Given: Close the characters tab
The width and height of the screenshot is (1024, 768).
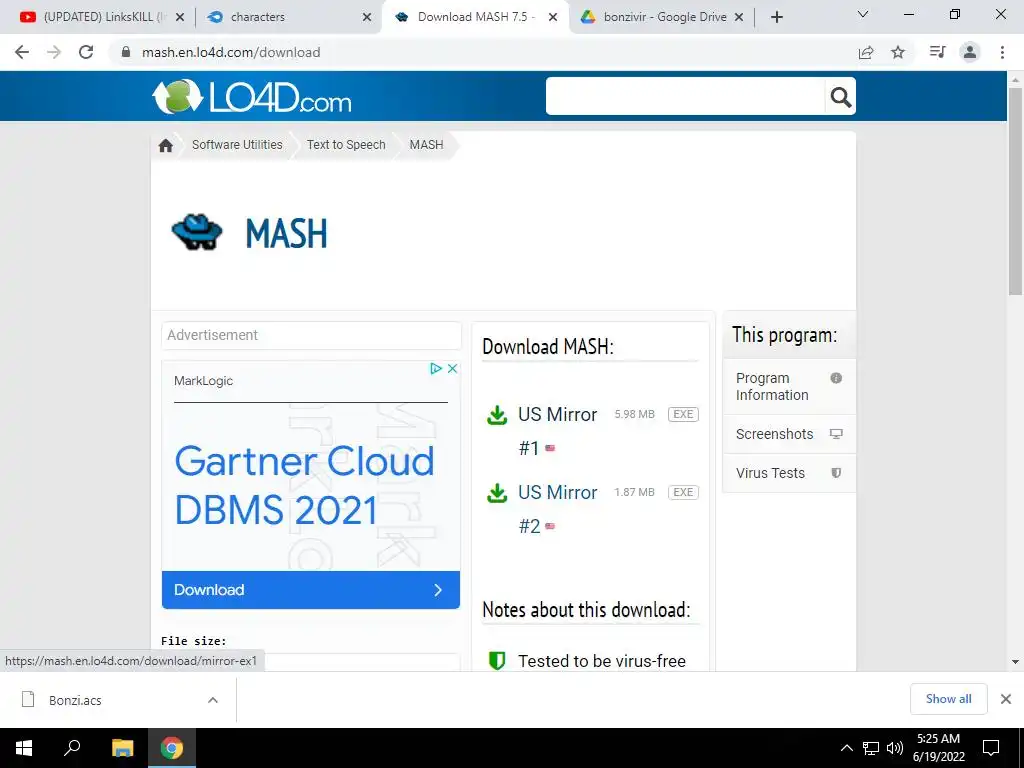Looking at the screenshot, I should pos(367,18).
